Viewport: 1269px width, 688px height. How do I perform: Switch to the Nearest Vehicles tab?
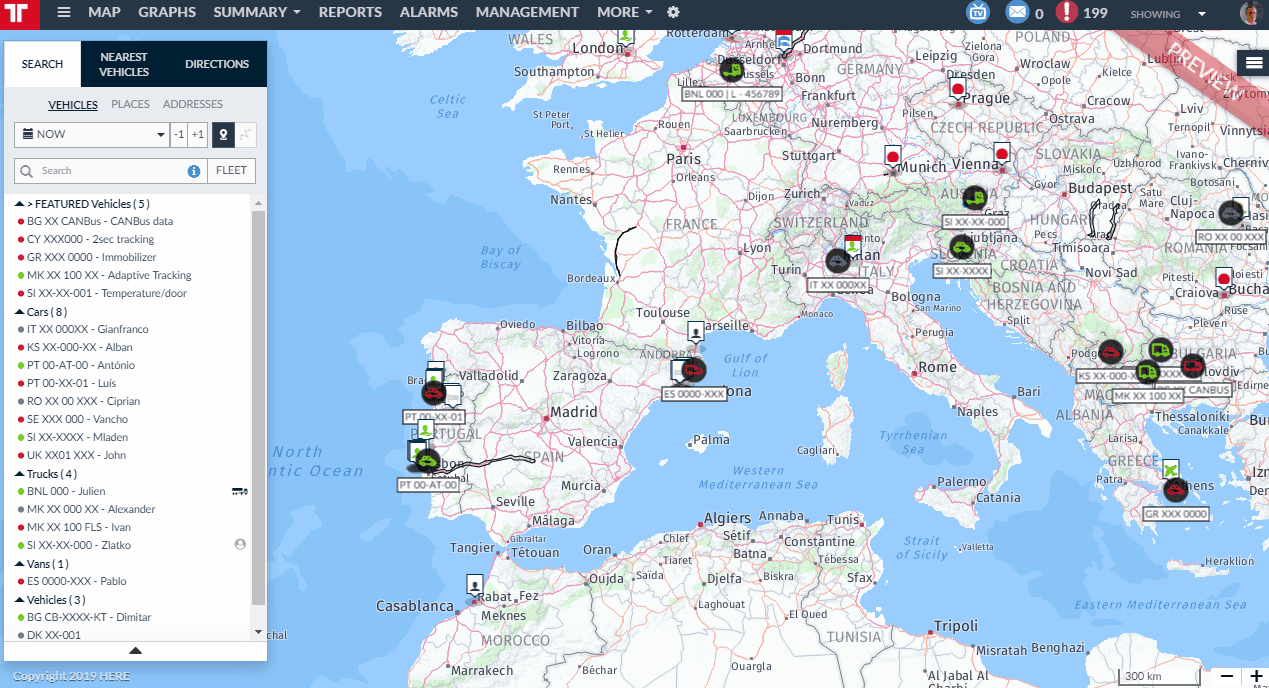[124, 64]
